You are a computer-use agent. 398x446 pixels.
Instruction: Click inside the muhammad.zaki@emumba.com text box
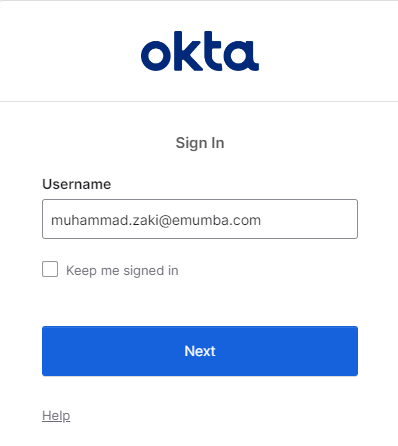pyautogui.click(x=200, y=219)
